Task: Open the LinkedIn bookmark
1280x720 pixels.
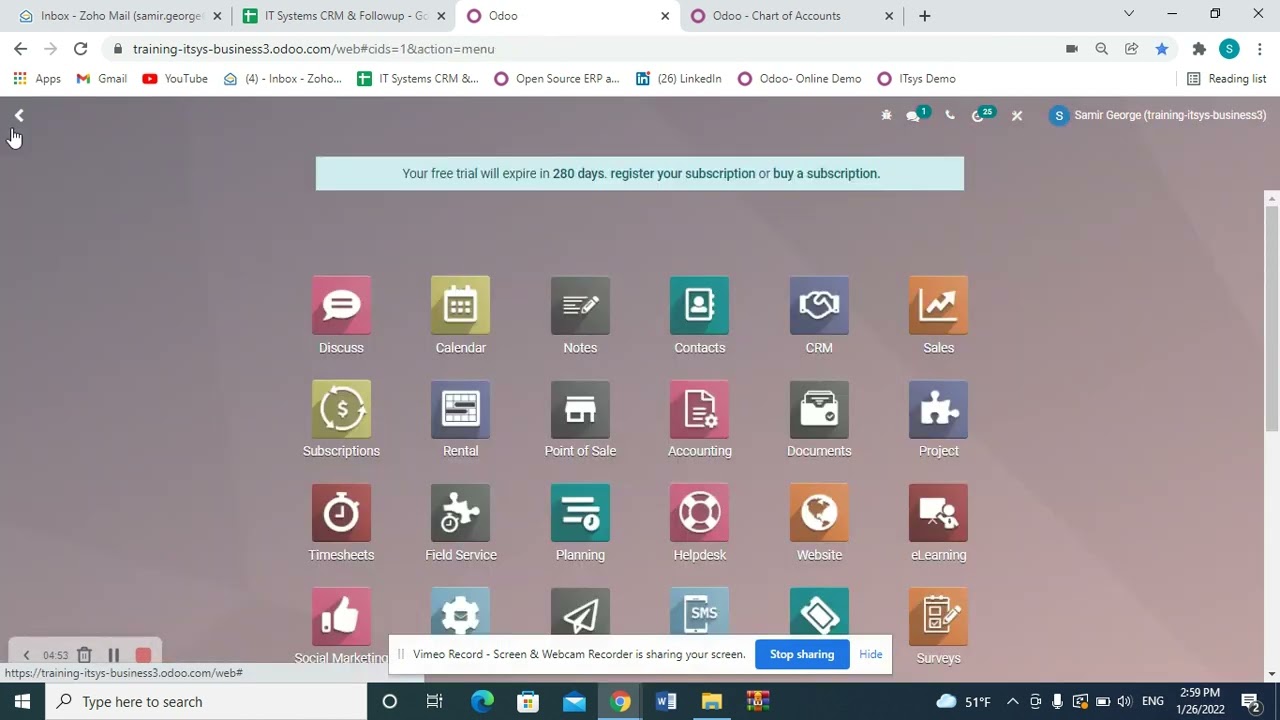Action: click(x=679, y=79)
